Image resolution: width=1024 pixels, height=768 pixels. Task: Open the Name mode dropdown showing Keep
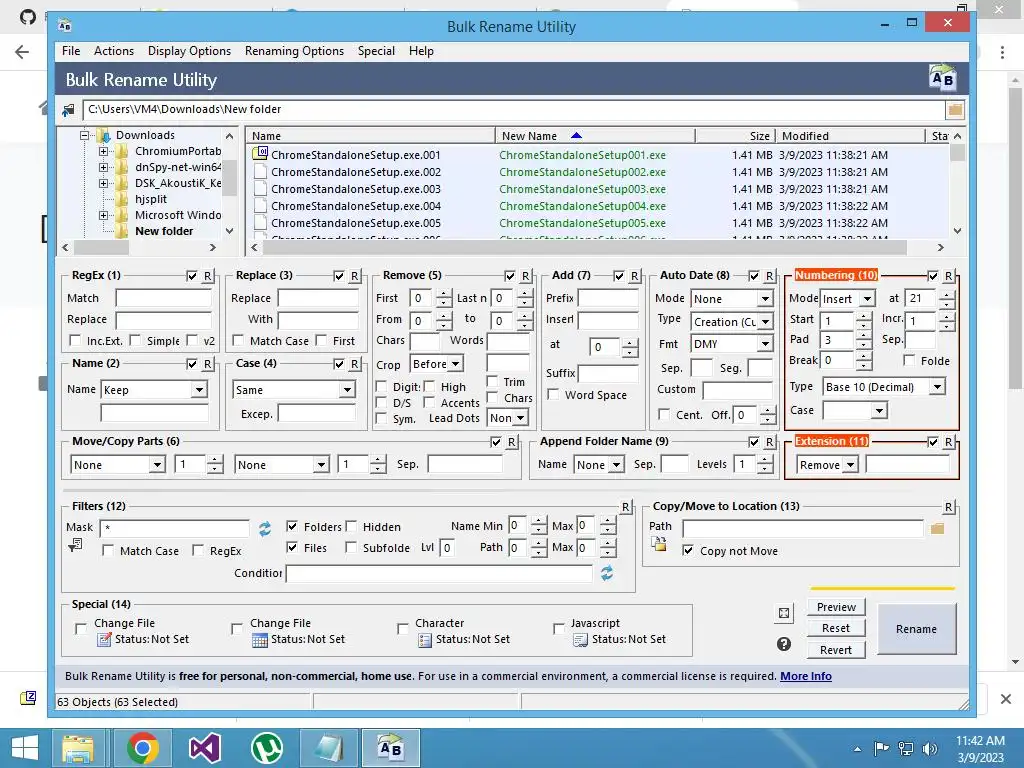(154, 390)
